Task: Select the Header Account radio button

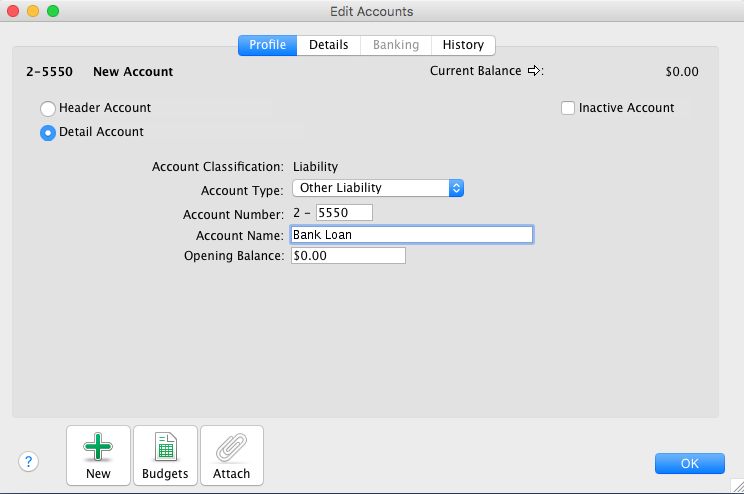Action: (47, 108)
